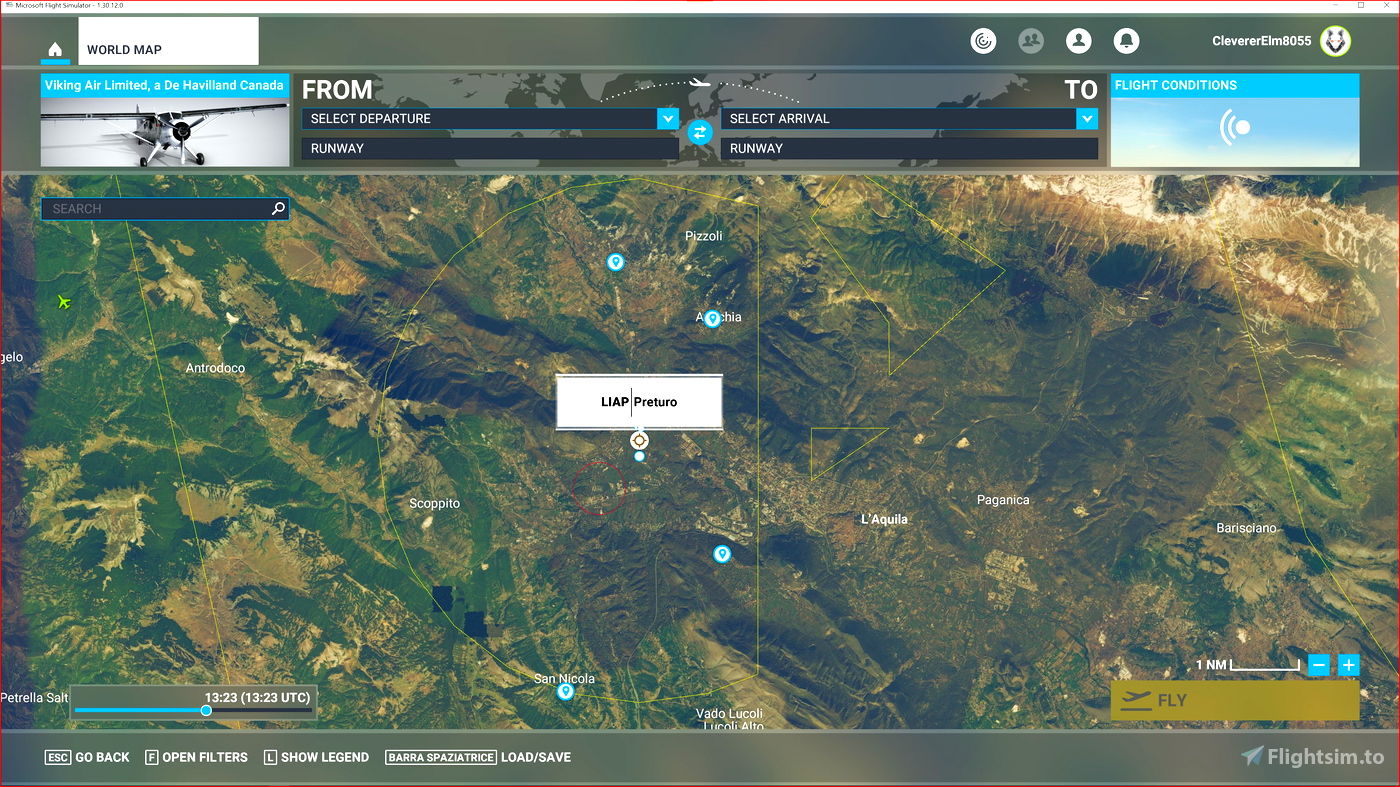Swap departure and arrival with the arrows icon
Screen dimensions: 1400x787
[x=700, y=132]
